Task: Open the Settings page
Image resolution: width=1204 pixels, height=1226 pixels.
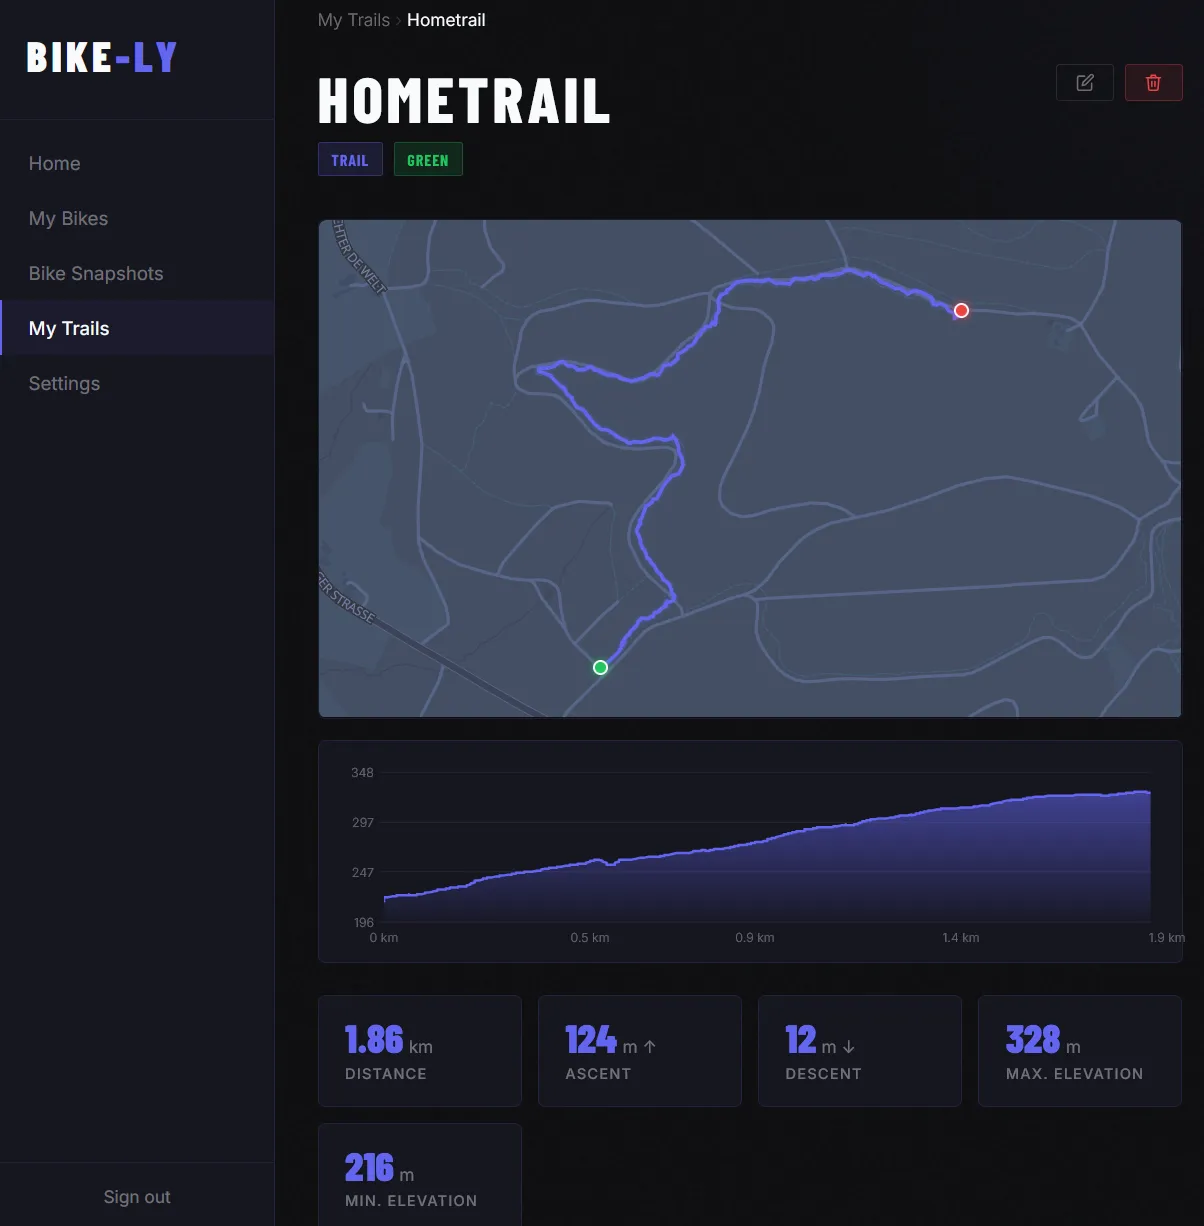Action: coord(64,383)
